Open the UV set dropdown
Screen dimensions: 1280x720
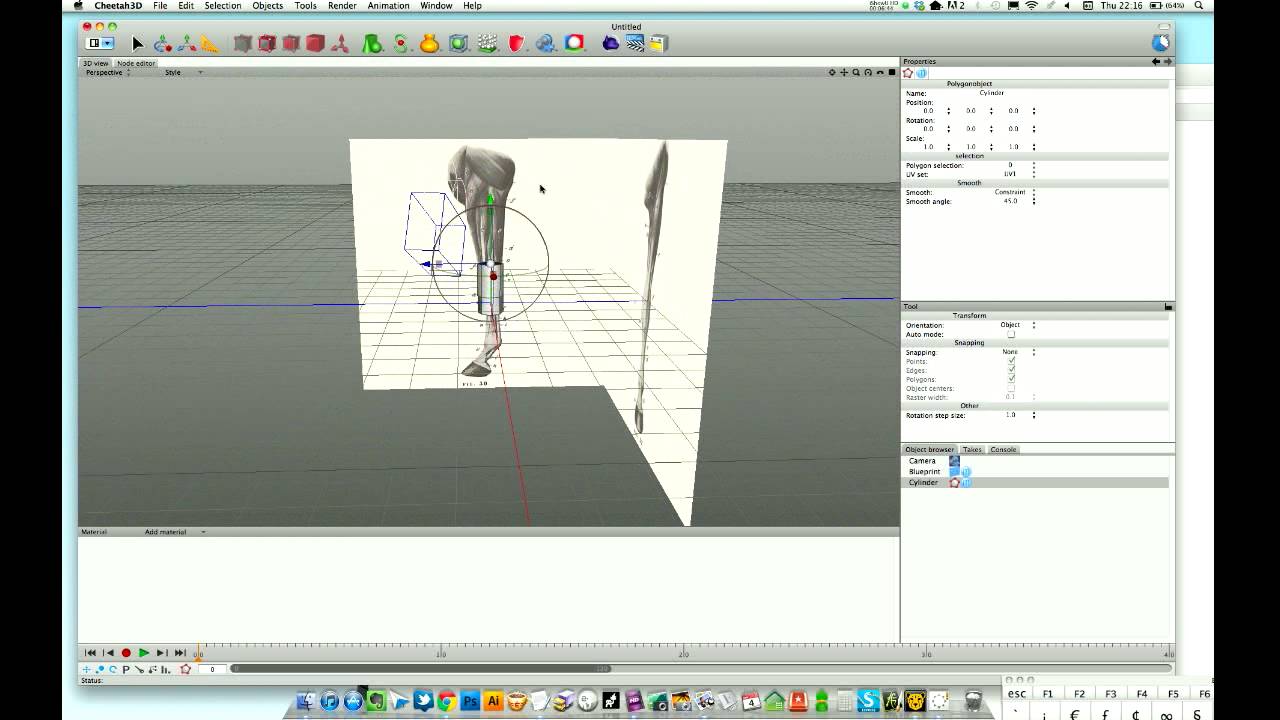click(x=1018, y=174)
